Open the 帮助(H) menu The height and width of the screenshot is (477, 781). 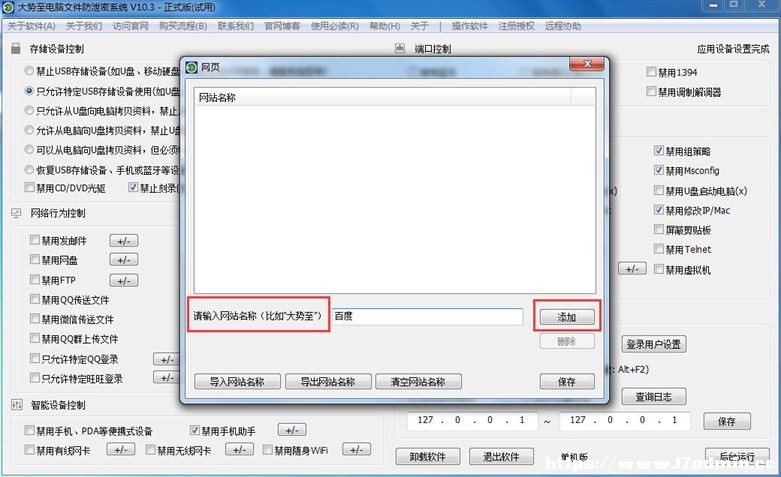tap(385, 26)
